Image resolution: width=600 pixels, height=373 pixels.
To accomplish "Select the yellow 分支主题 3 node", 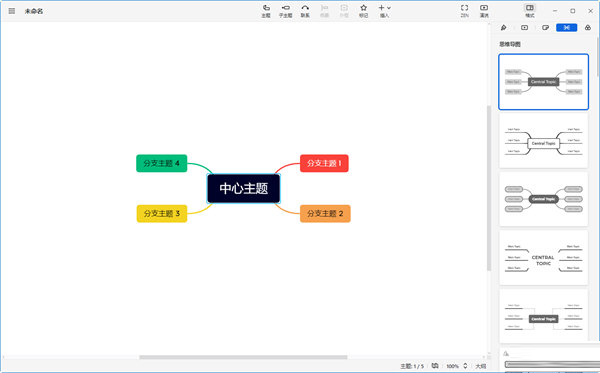I will point(162,213).
